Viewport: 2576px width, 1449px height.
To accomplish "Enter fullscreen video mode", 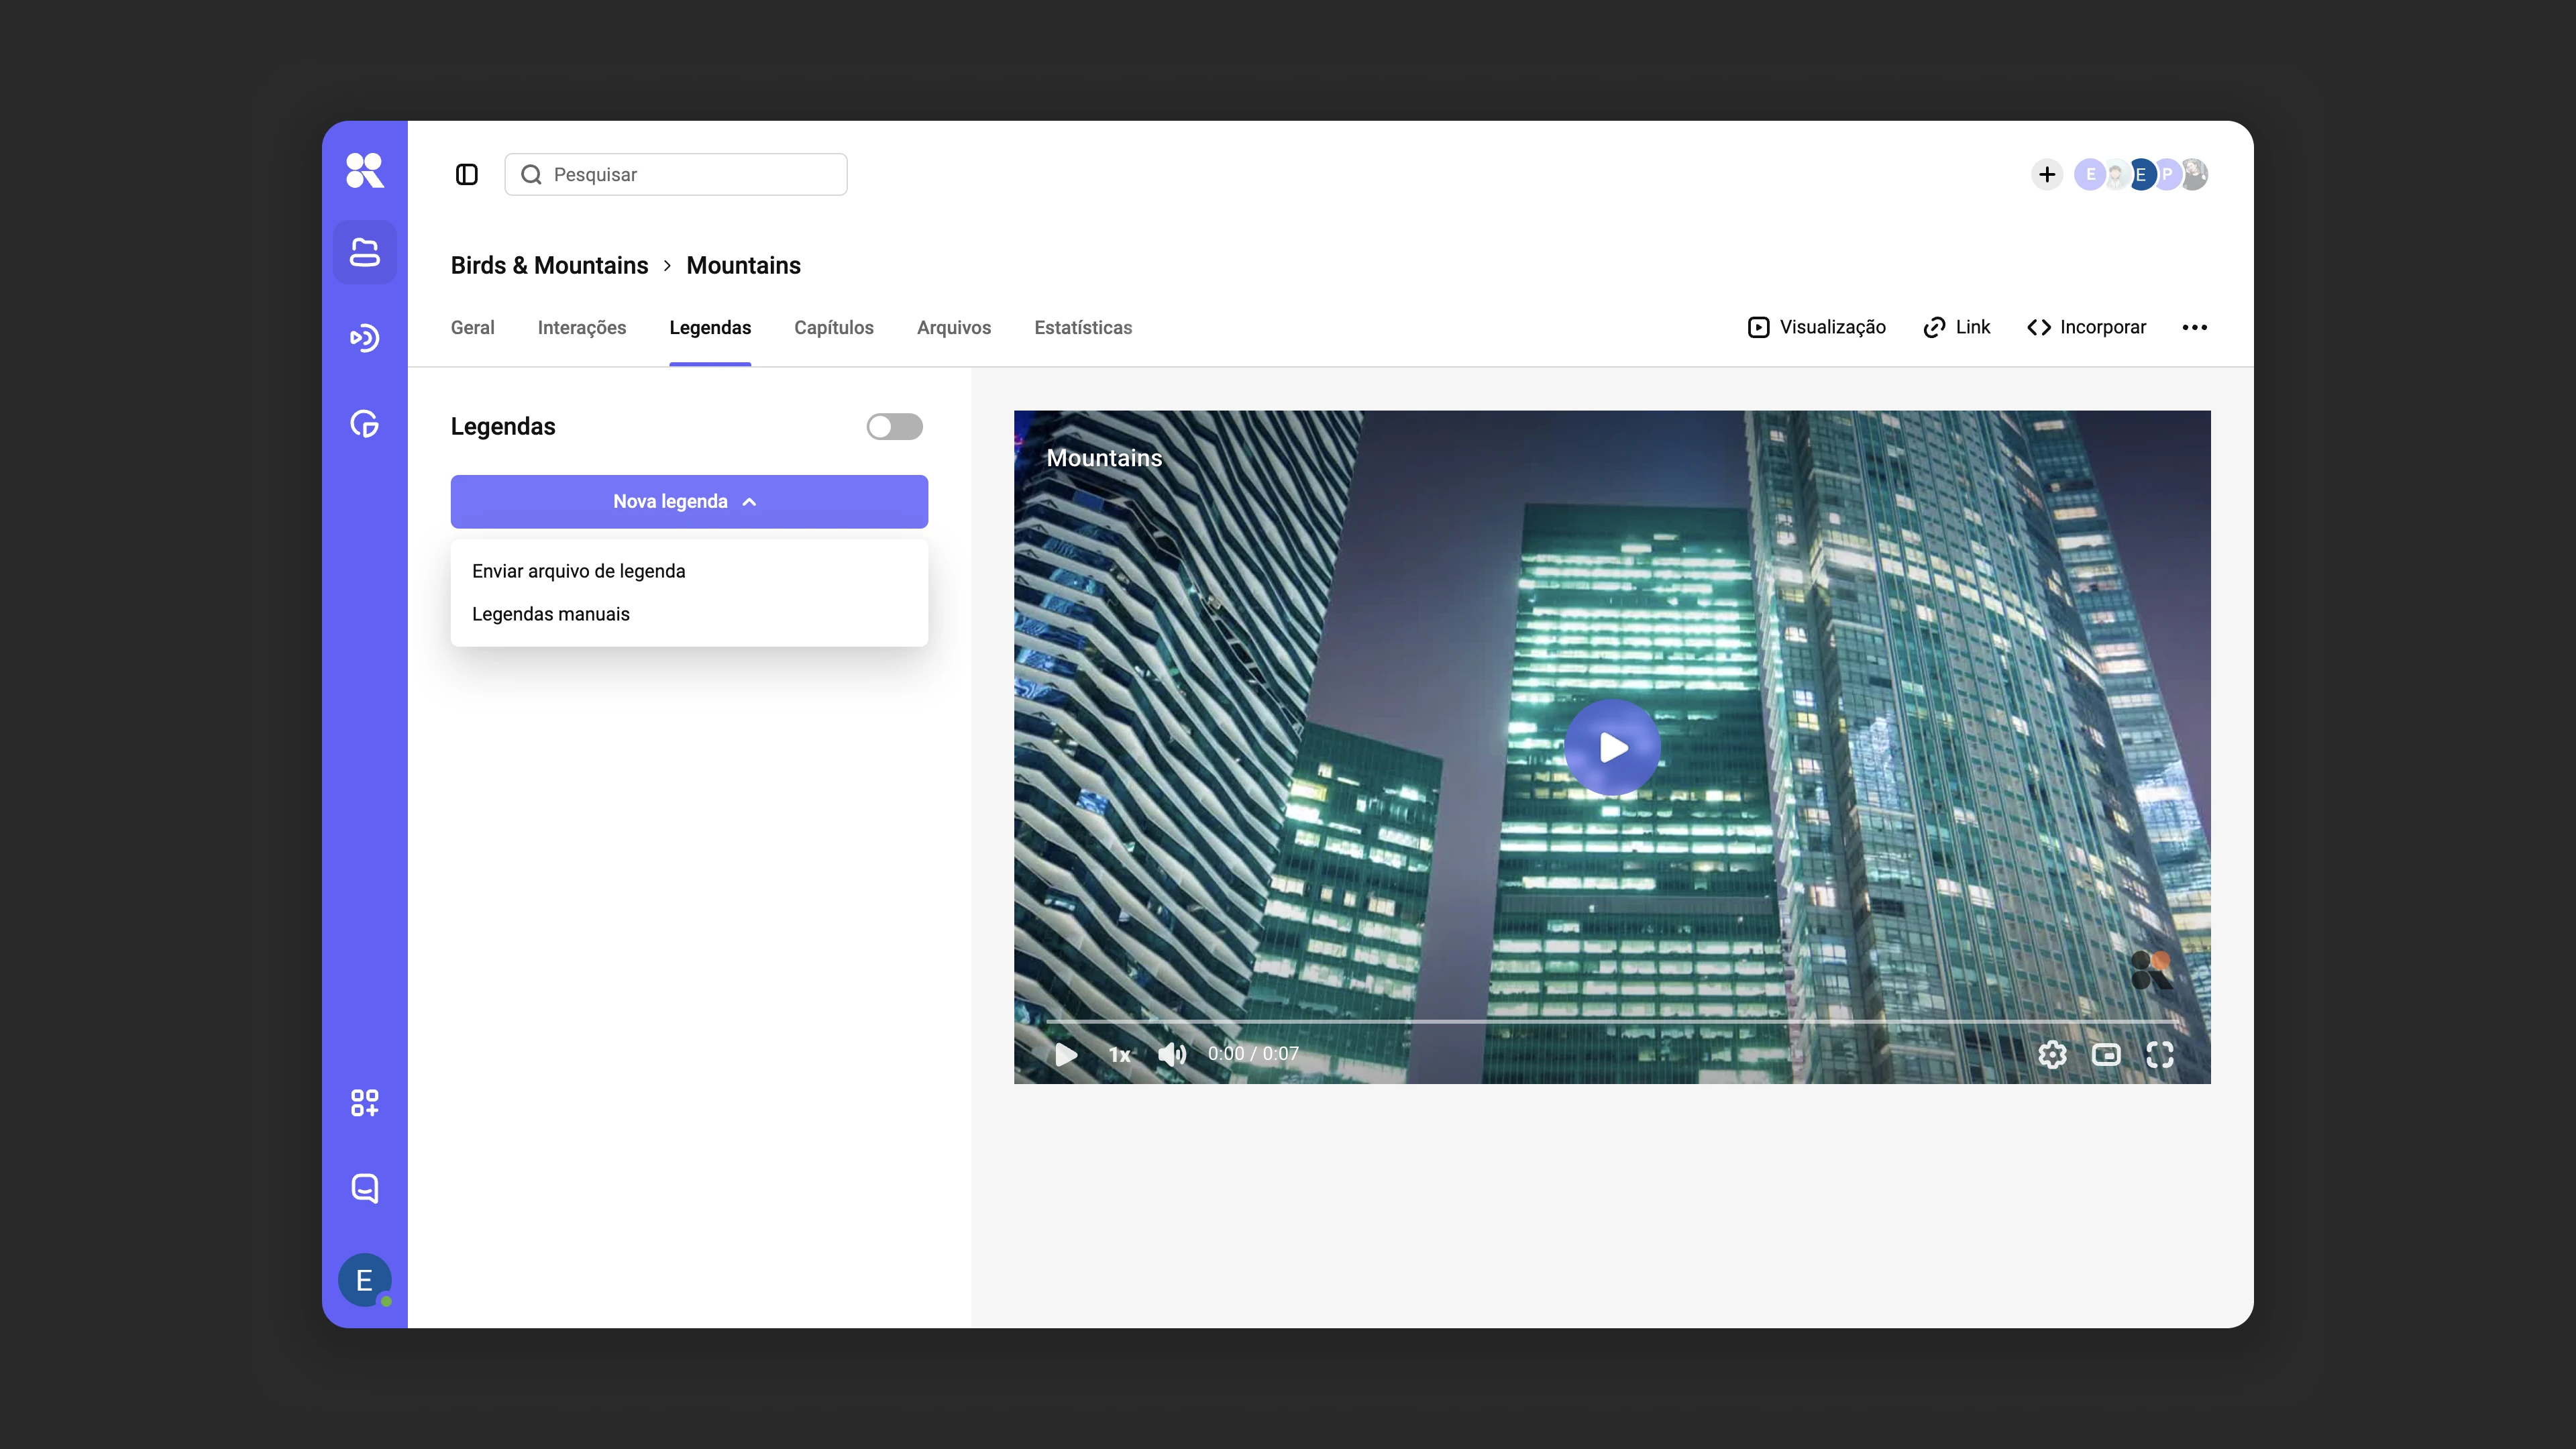I will (x=2160, y=1054).
